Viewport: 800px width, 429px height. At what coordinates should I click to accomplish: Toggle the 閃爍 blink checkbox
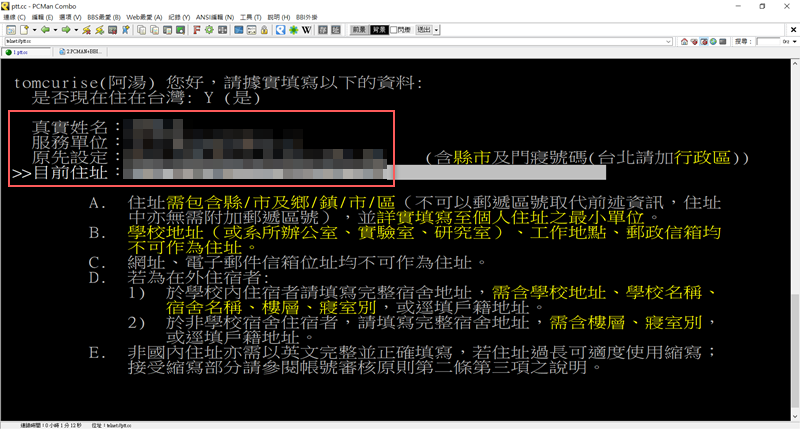pos(393,30)
